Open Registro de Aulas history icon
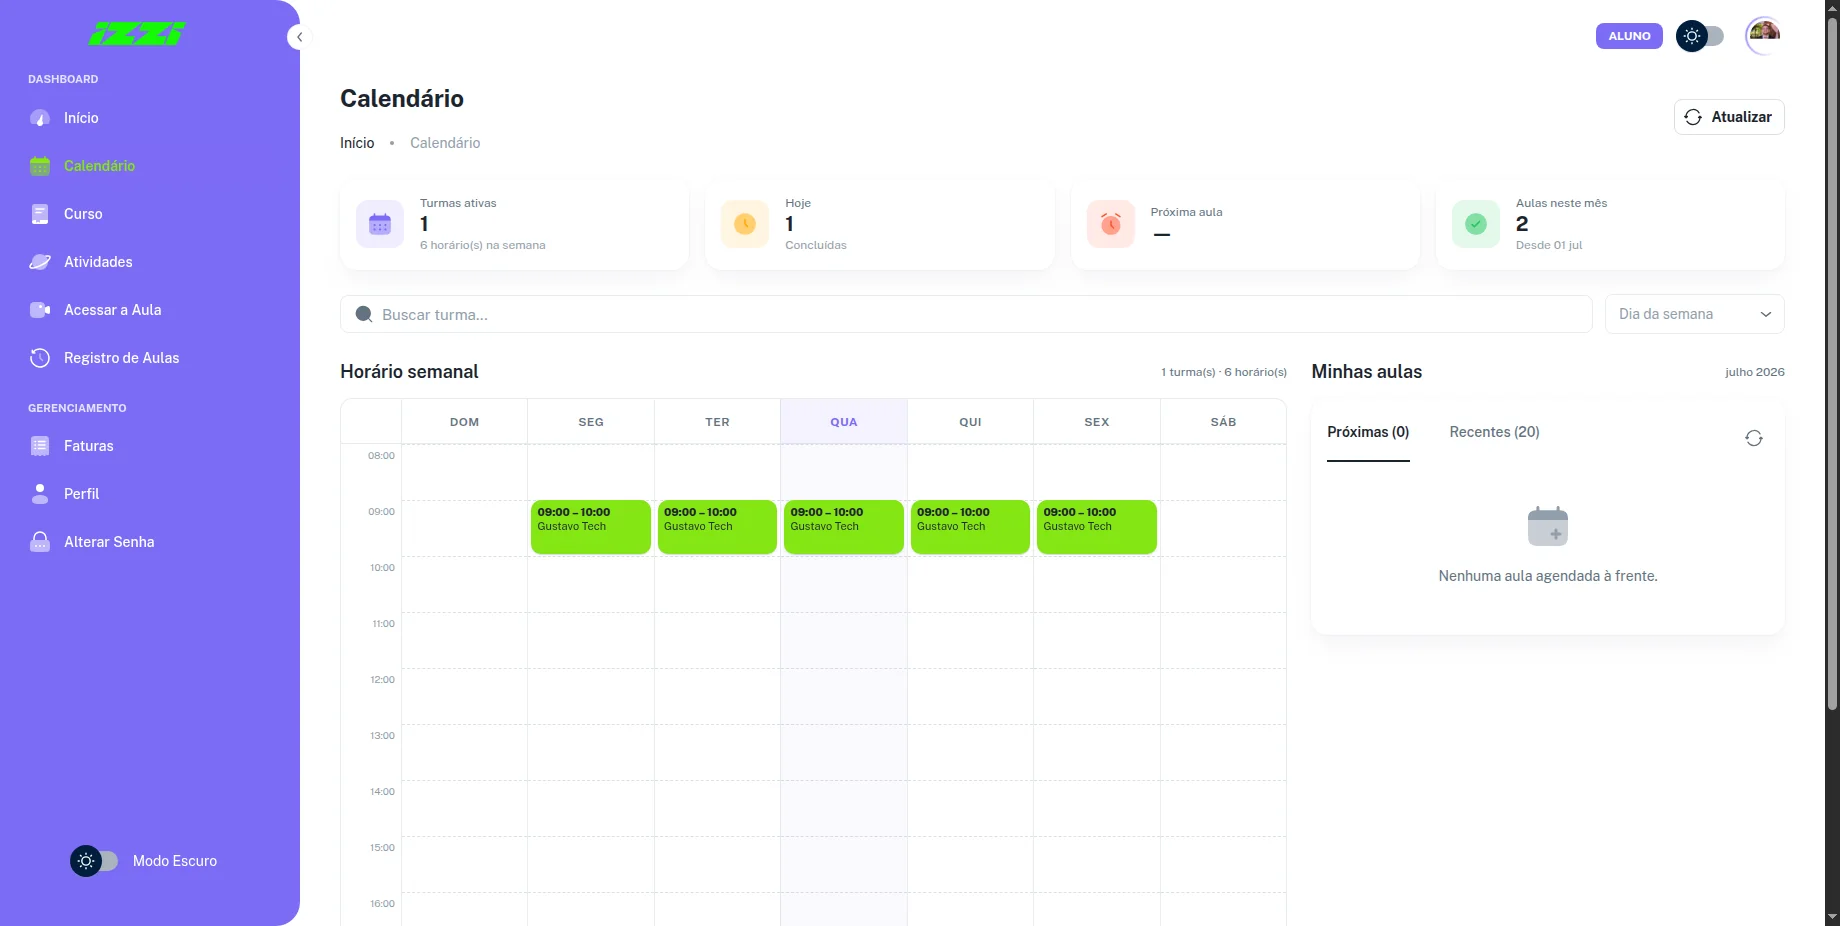Screen dimensions: 1840x926 (40, 358)
